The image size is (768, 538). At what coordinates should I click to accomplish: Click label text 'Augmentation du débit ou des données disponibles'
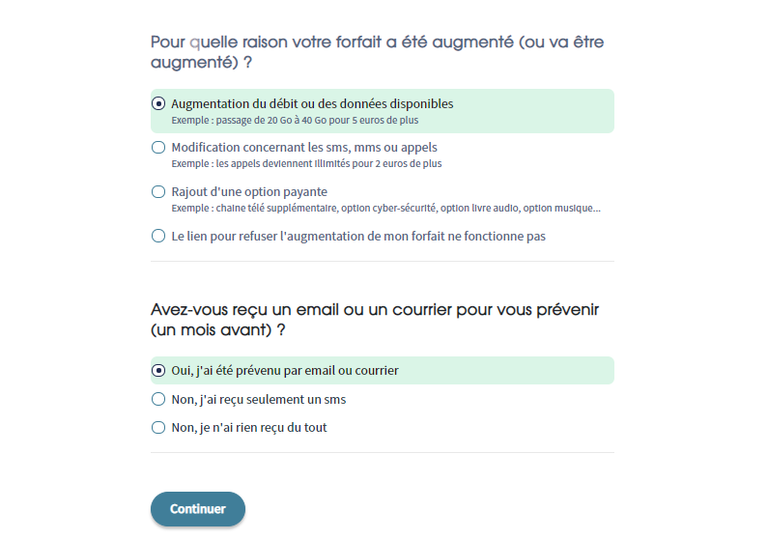312,104
